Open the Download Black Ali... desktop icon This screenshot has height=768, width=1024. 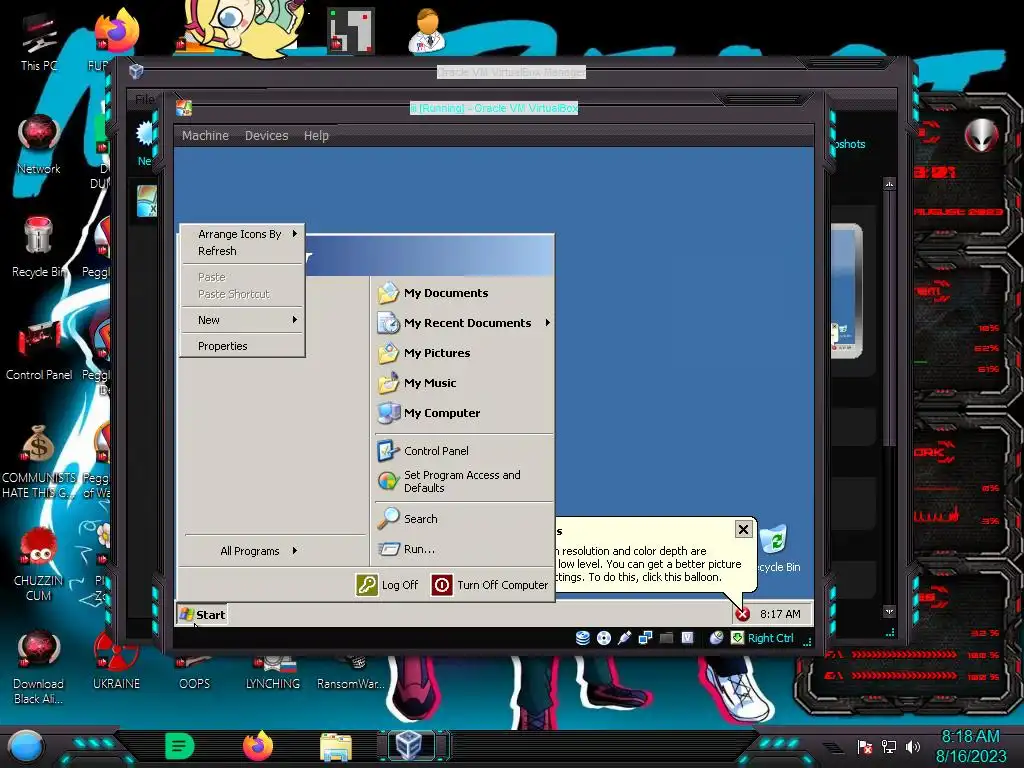pyautogui.click(x=38, y=667)
